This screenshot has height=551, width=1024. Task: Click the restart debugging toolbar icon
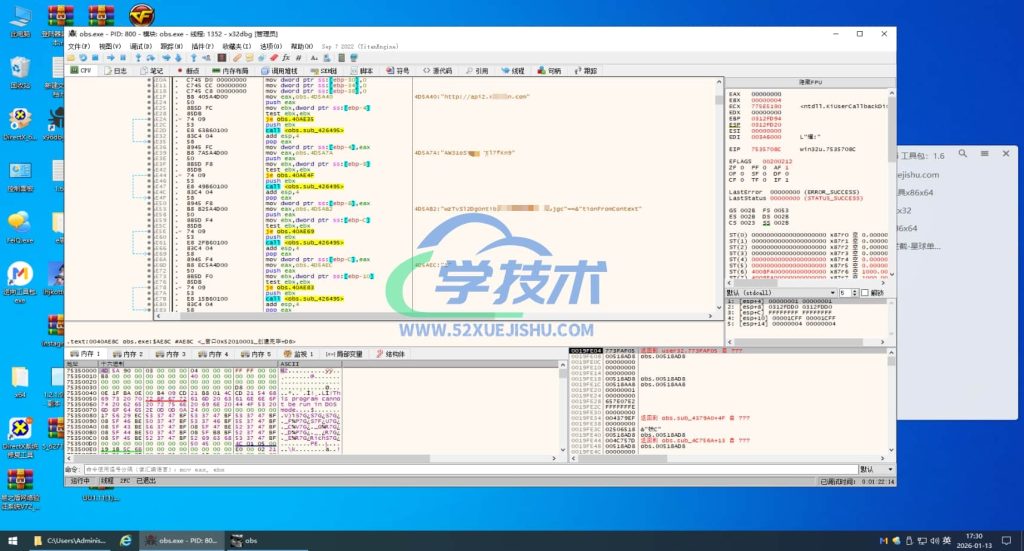[83, 58]
